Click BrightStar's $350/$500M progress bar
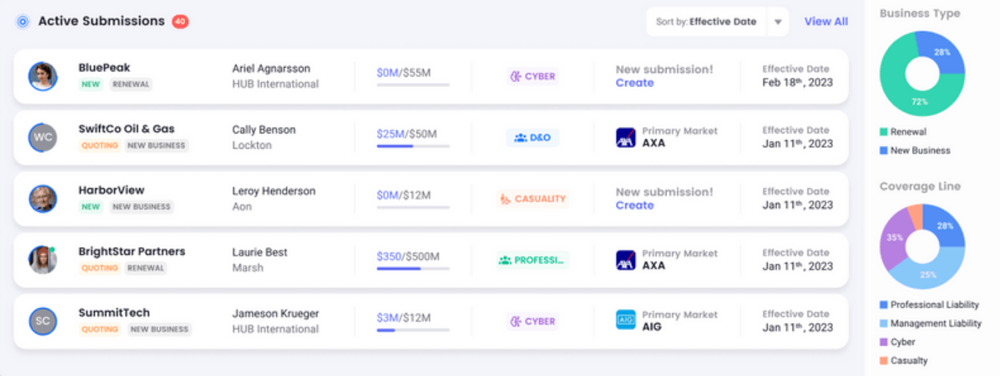The width and height of the screenshot is (1000, 376). (x=413, y=268)
